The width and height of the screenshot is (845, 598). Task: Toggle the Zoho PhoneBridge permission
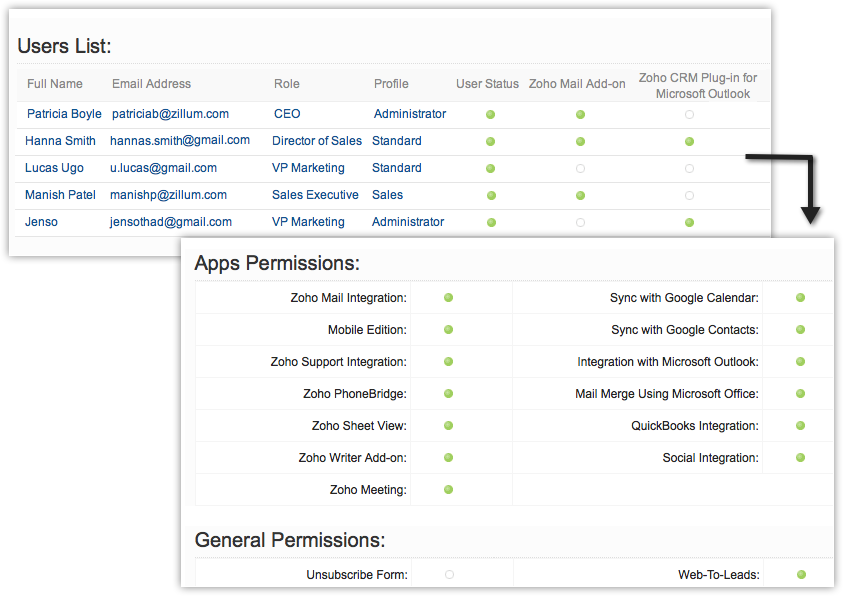coord(448,394)
